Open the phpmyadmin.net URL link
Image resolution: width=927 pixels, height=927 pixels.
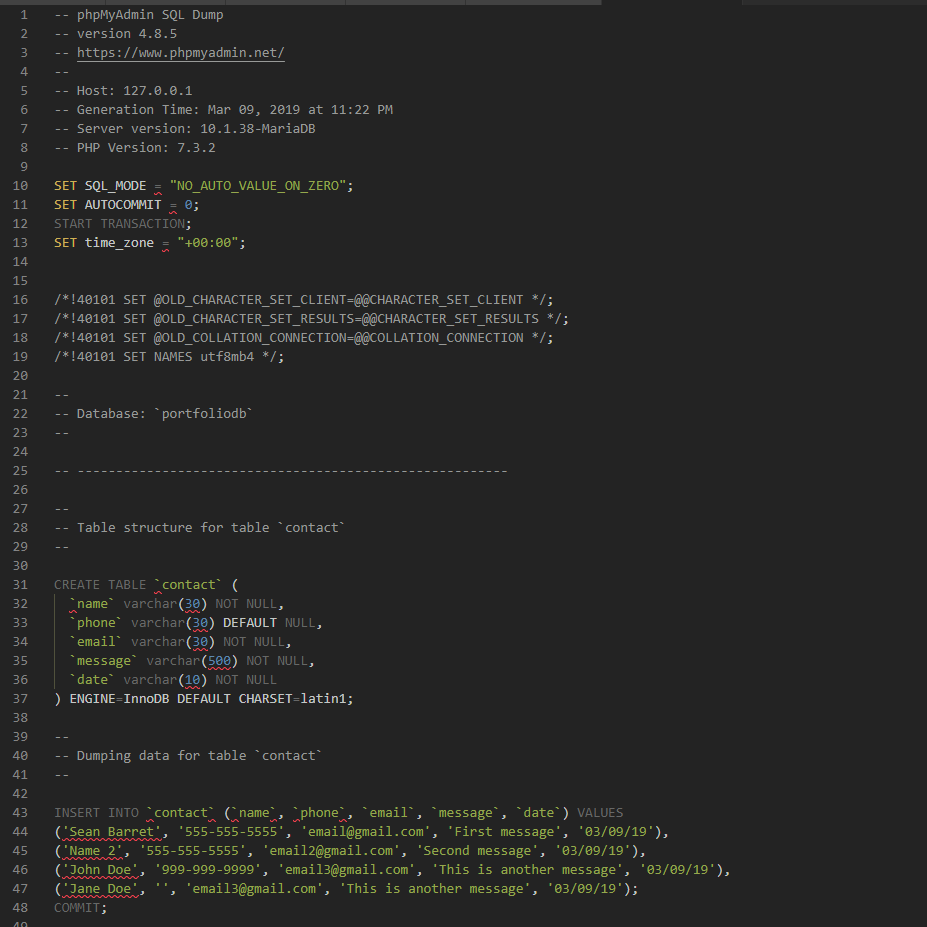180,53
